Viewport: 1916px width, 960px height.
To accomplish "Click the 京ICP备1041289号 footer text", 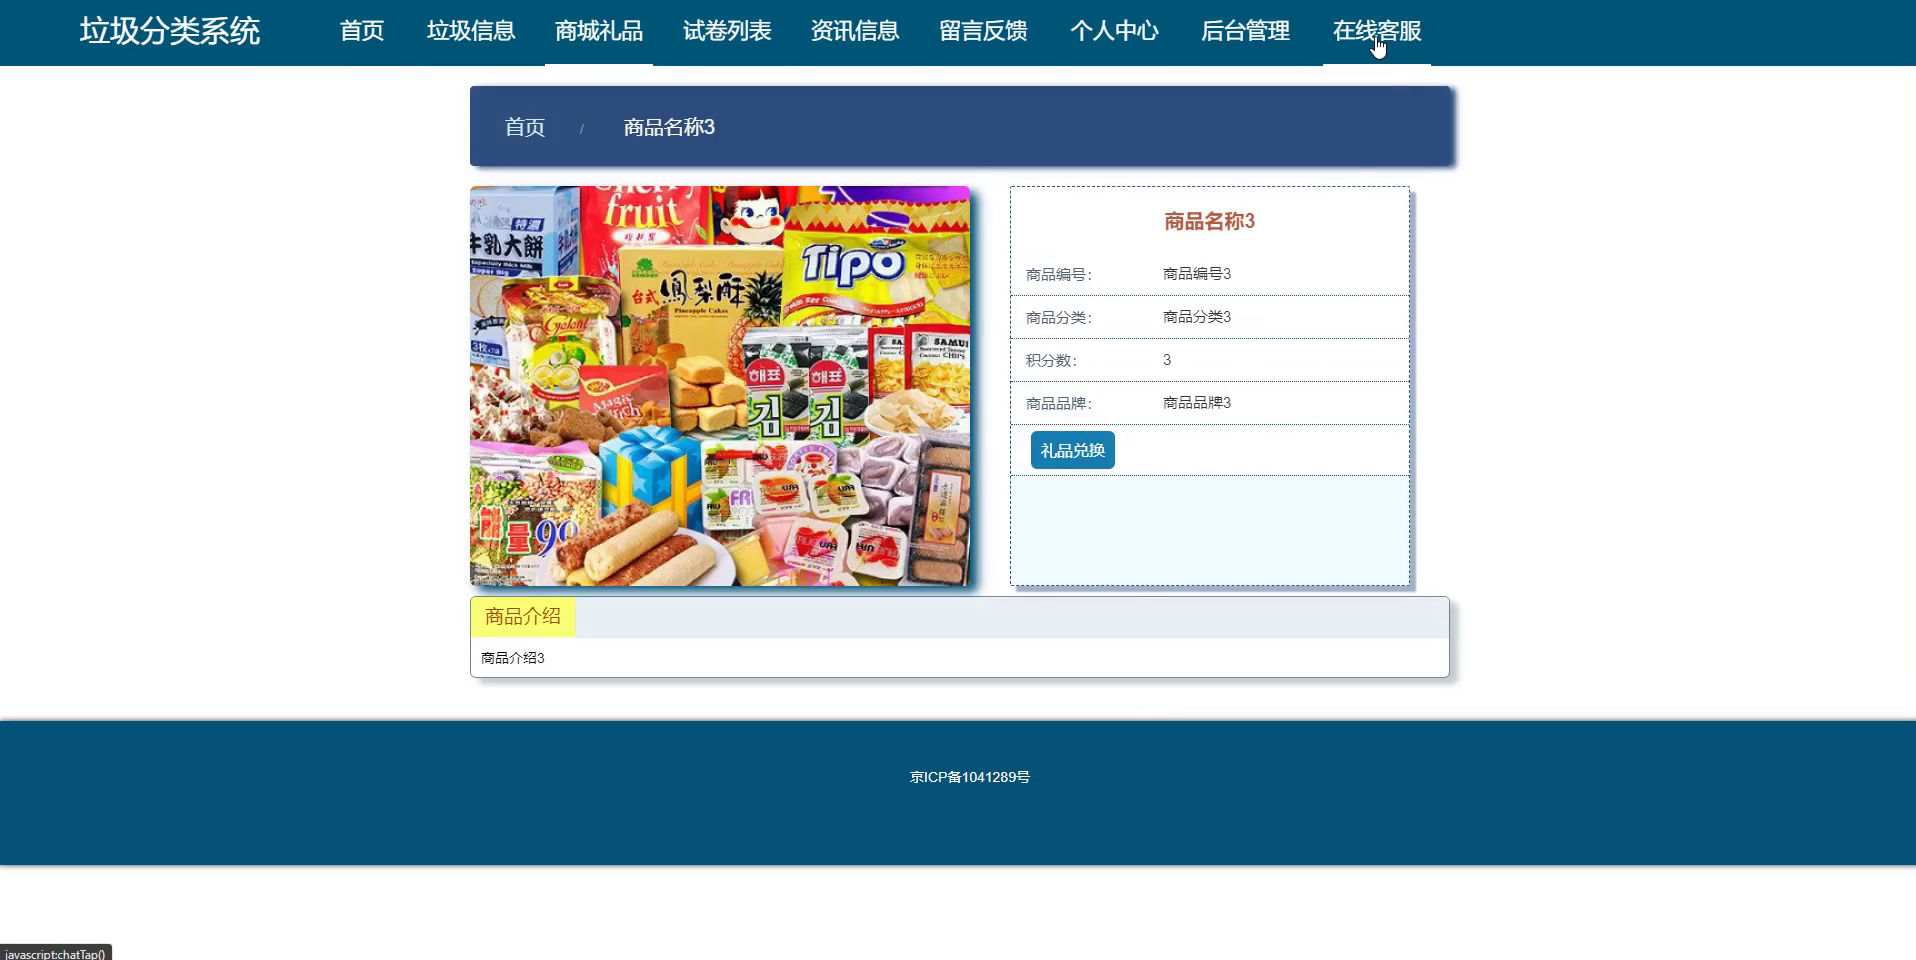I will 970,777.
